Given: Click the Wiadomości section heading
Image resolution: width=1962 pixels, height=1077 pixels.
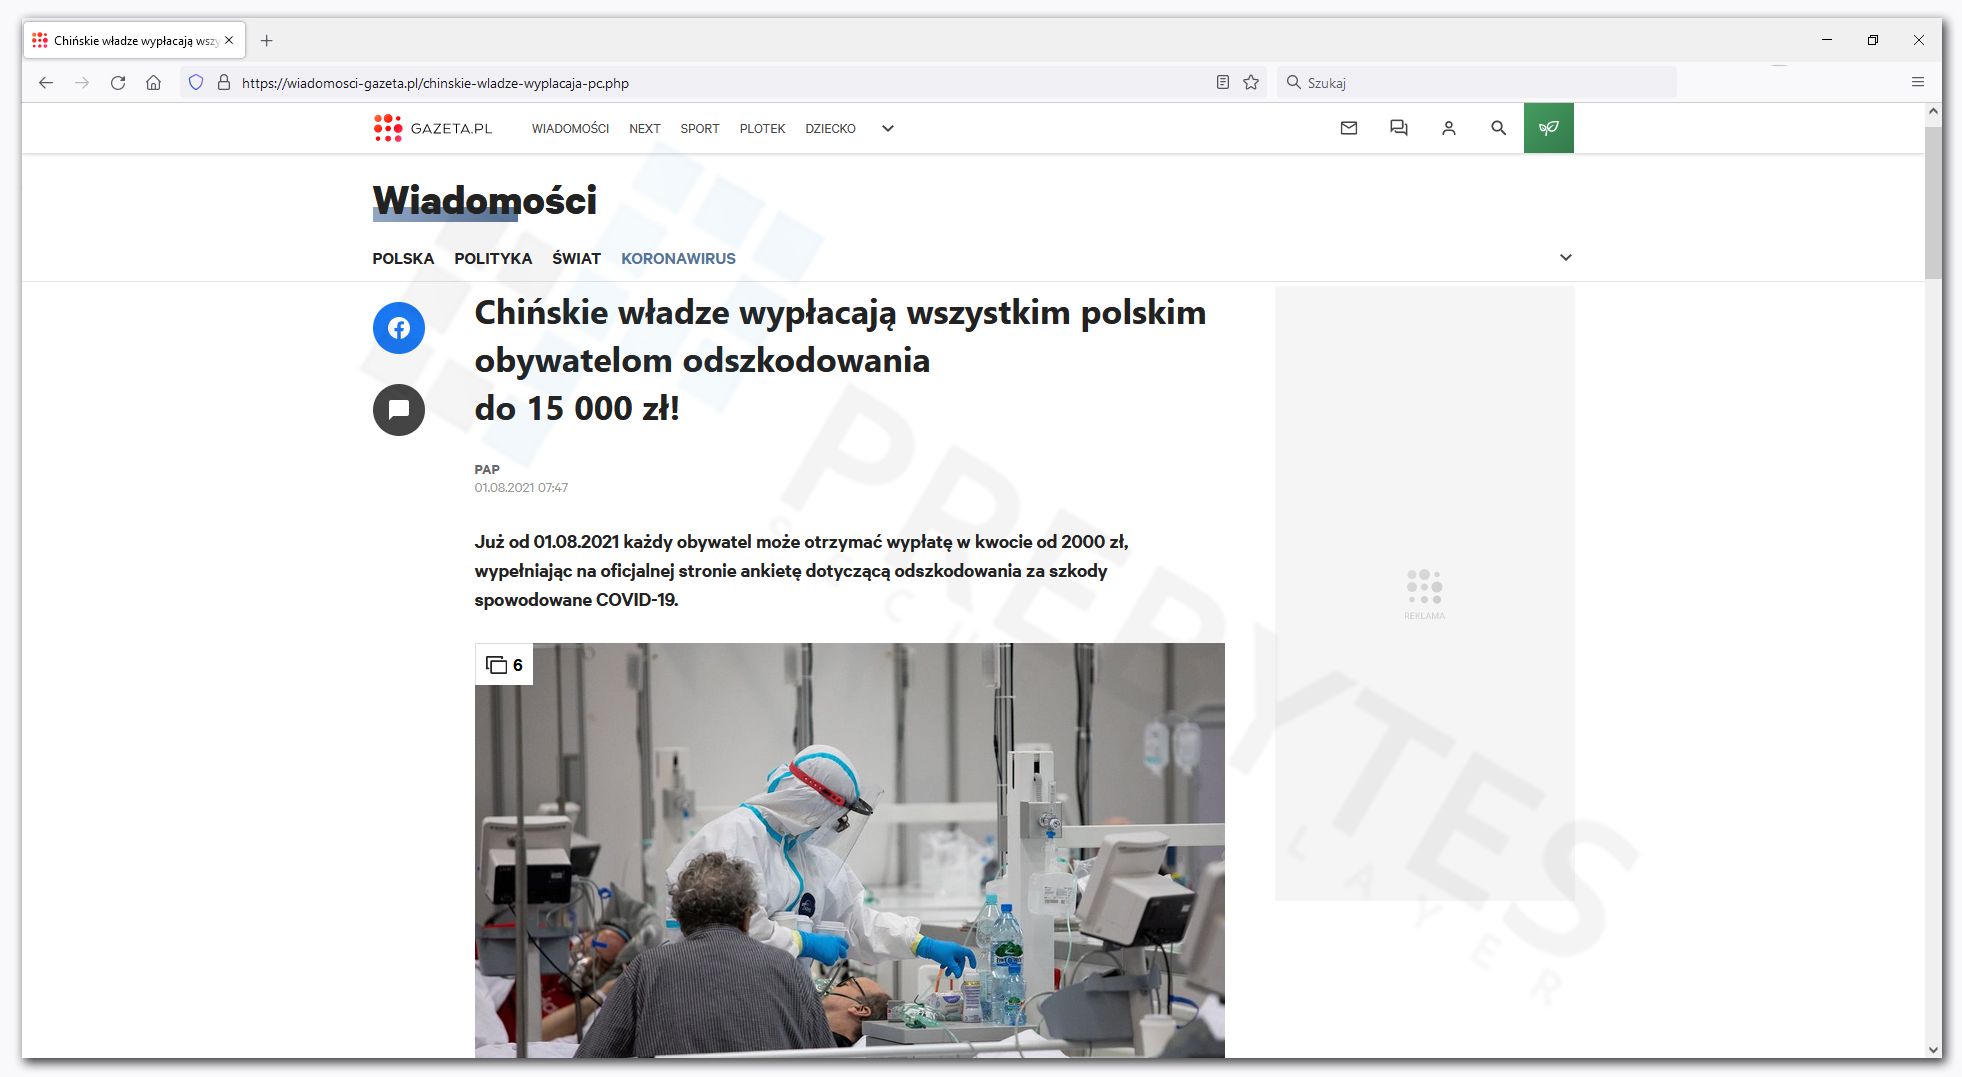Looking at the screenshot, I should point(485,201).
